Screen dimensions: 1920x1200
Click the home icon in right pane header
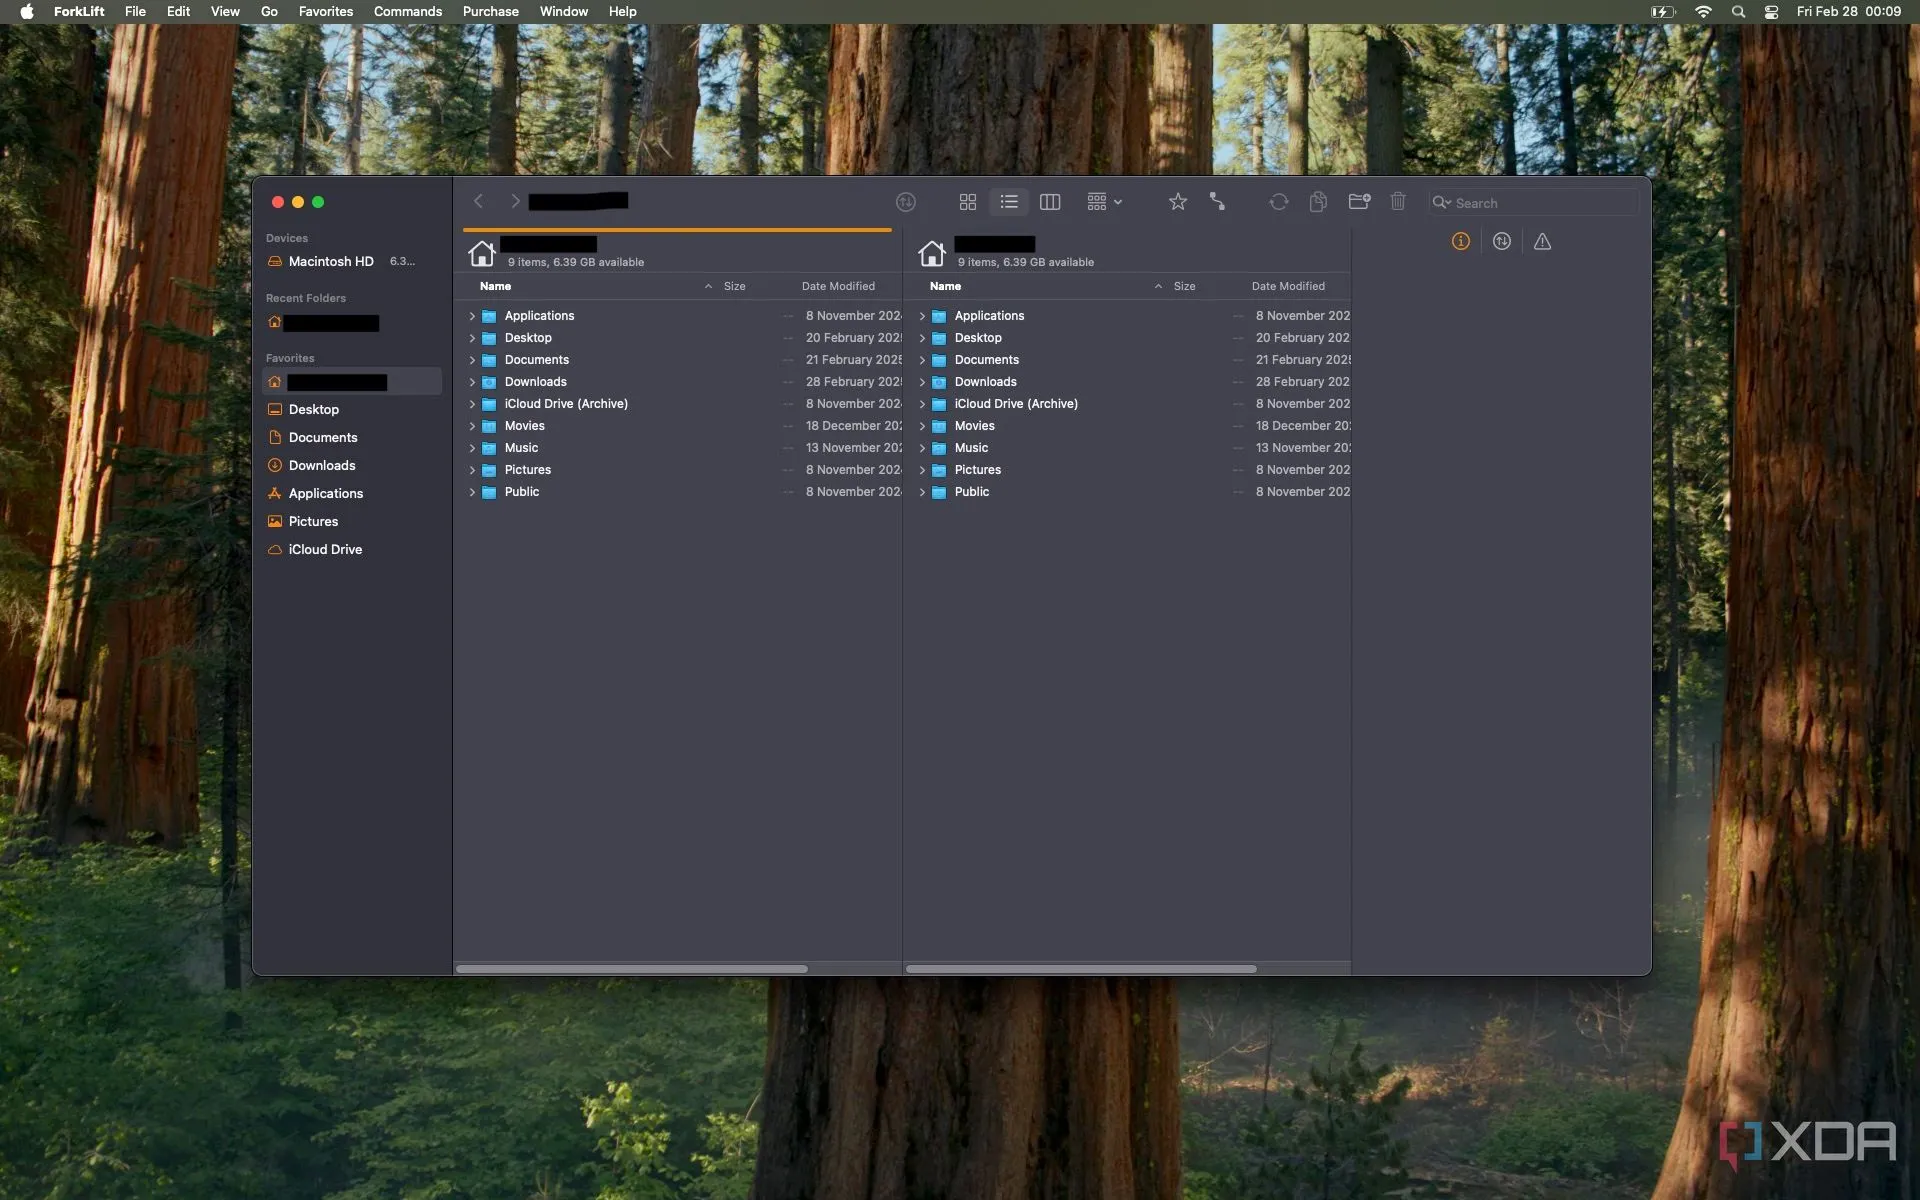(932, 253)
